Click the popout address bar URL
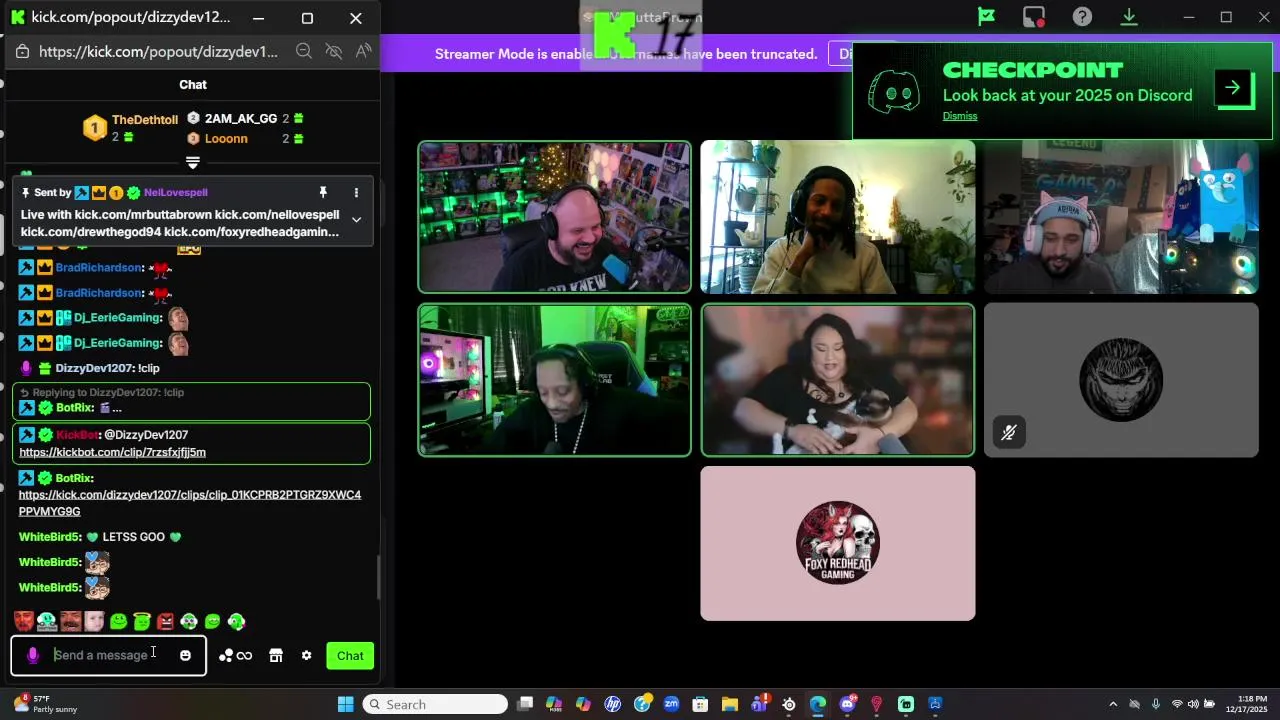Image resolution: width=1280 pixels, height=720 pixels. pyautogui.click(x=158, y=52)
